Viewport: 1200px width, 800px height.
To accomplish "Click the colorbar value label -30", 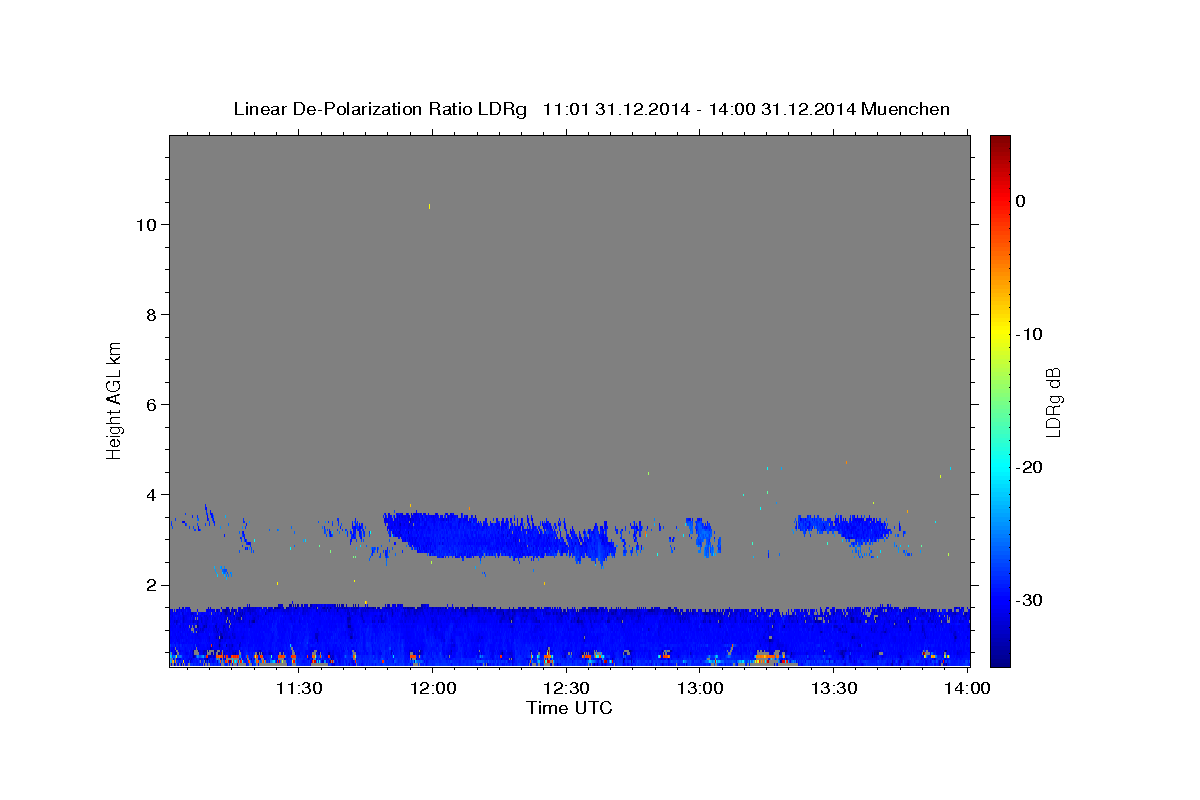I will (x=1029, y=600).
